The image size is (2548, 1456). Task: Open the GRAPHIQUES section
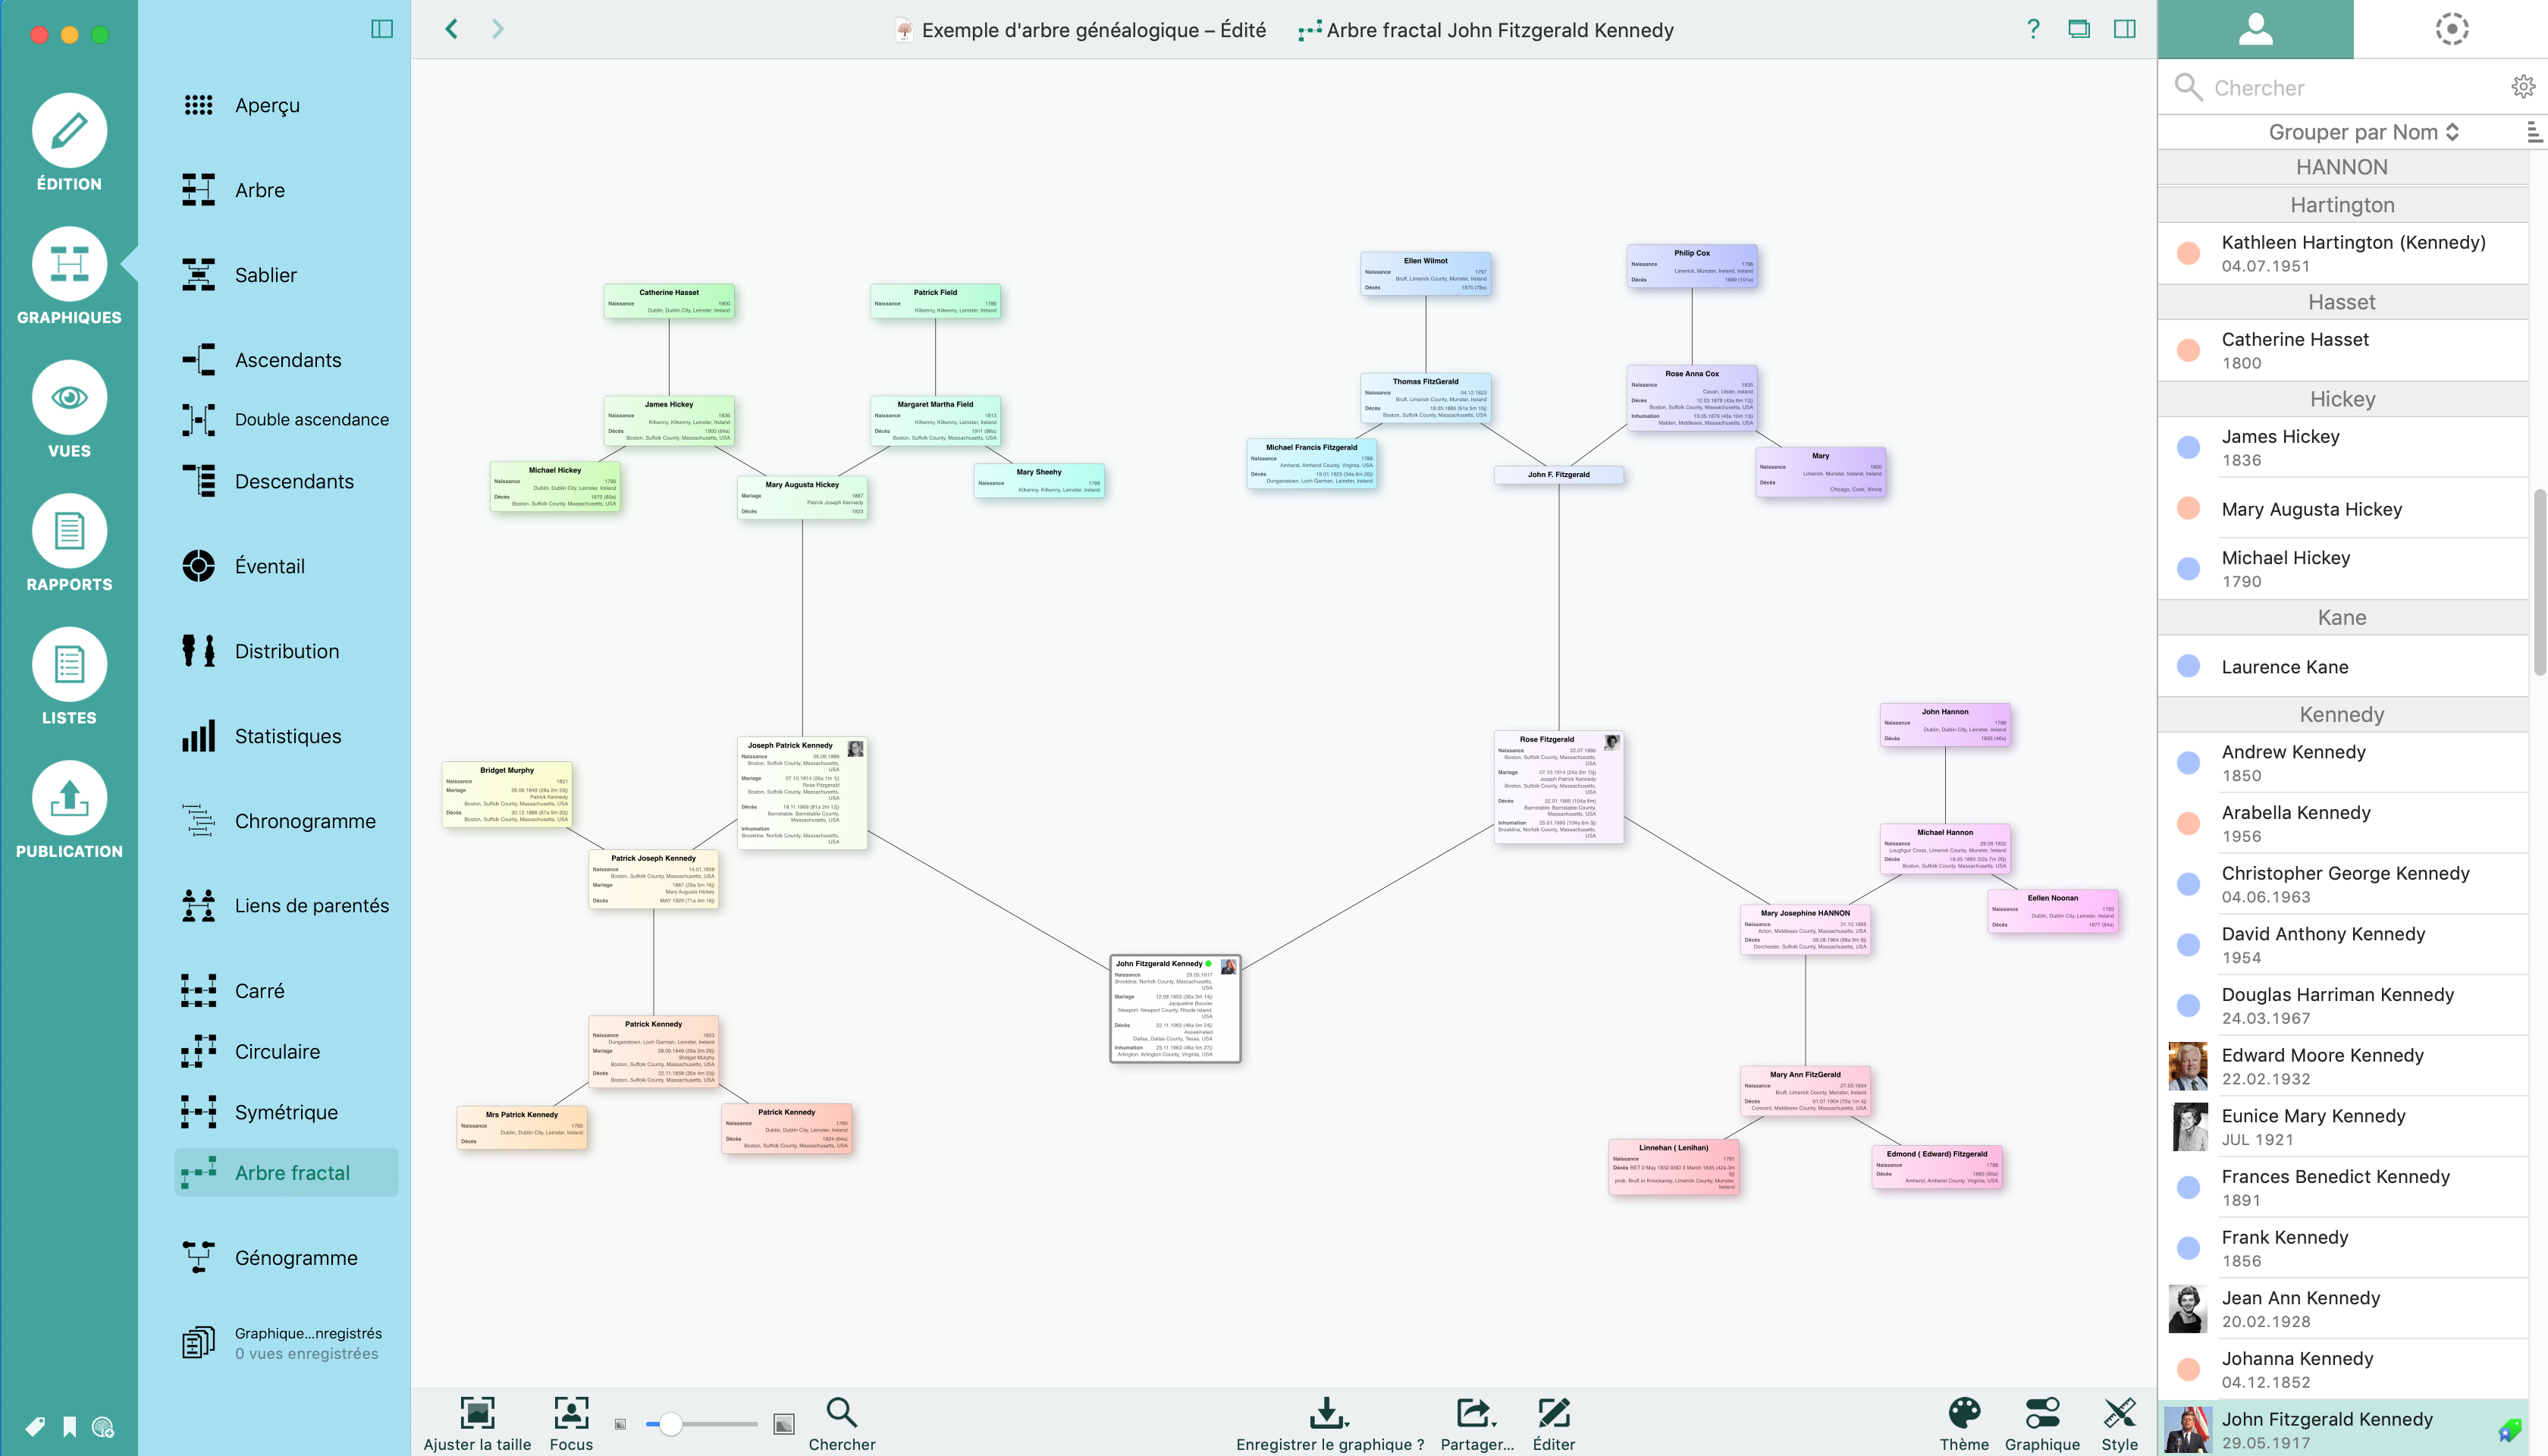69,276
